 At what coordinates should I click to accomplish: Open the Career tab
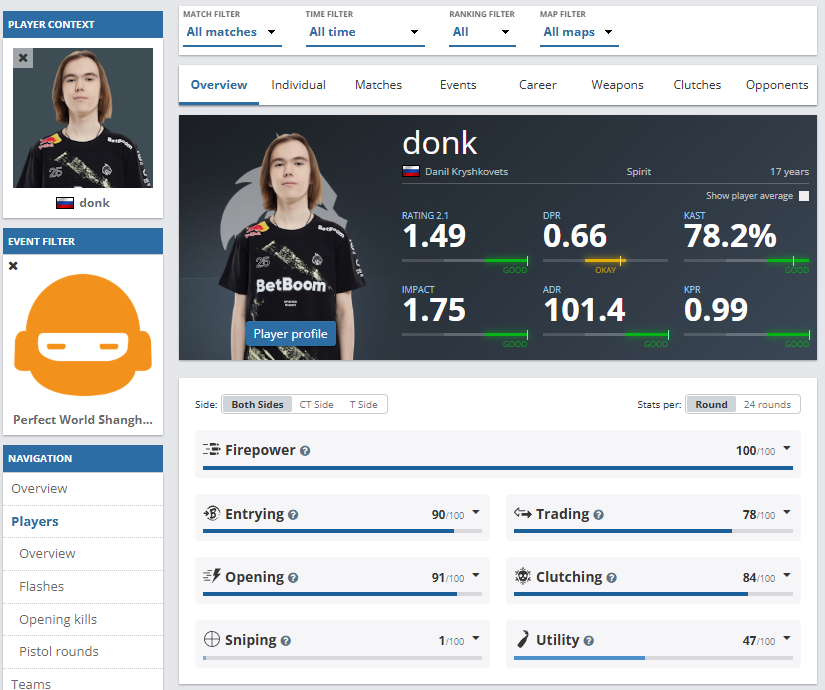[537, 85]
